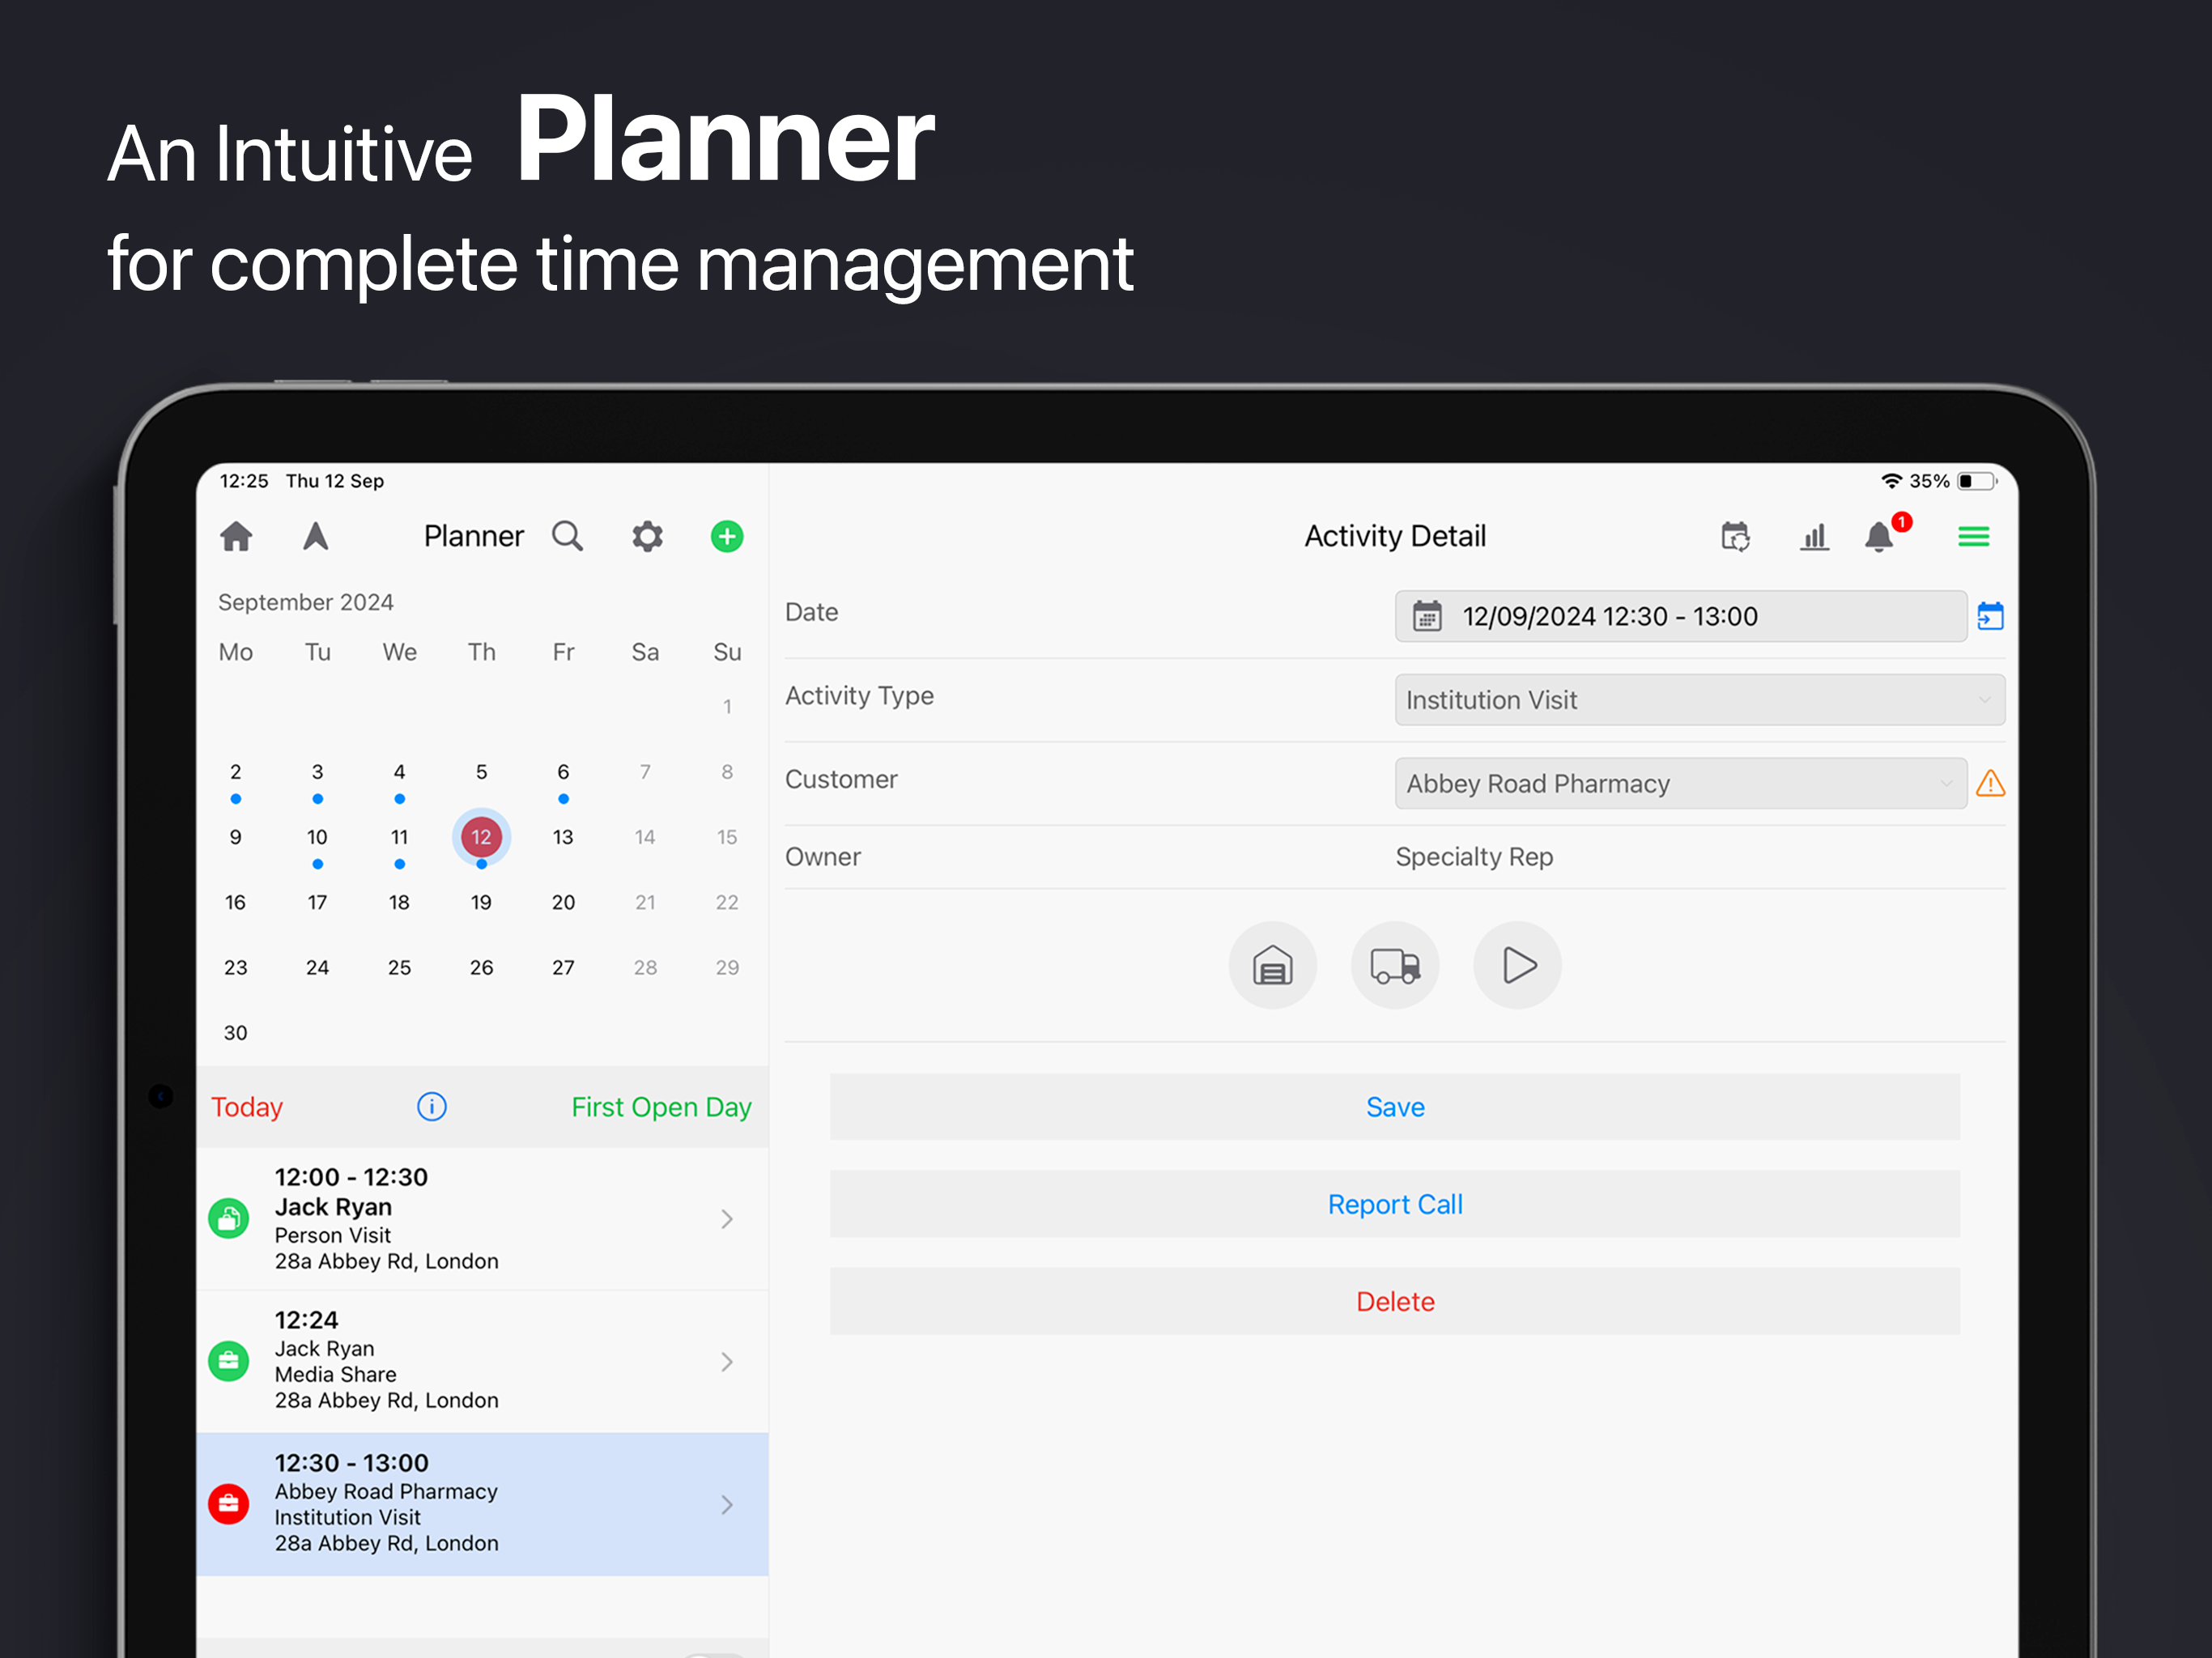Image resolution: width=2212 pixels, height=1658 pixels.
Task: Click calendar icon inside the Date field
Action: (1427, 616)
